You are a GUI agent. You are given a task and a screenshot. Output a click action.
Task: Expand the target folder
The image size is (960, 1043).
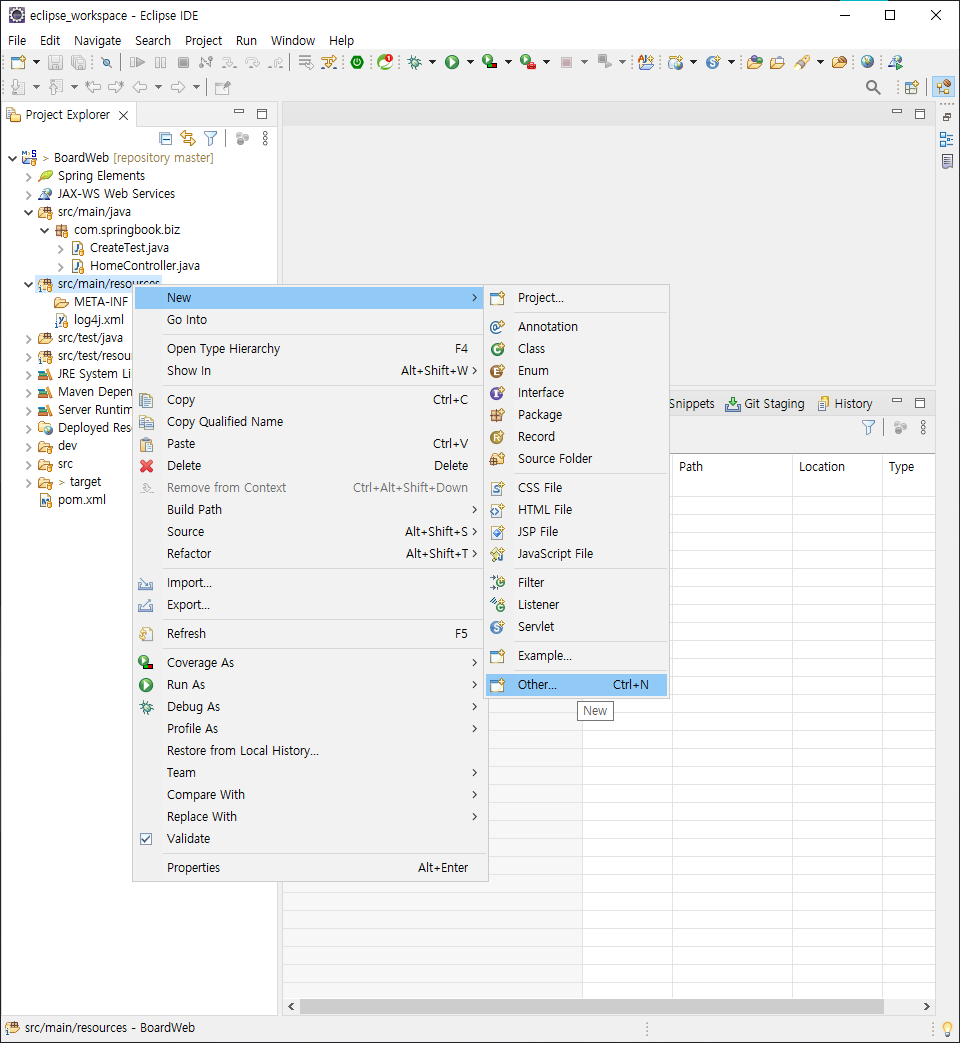tap(28, 482)
